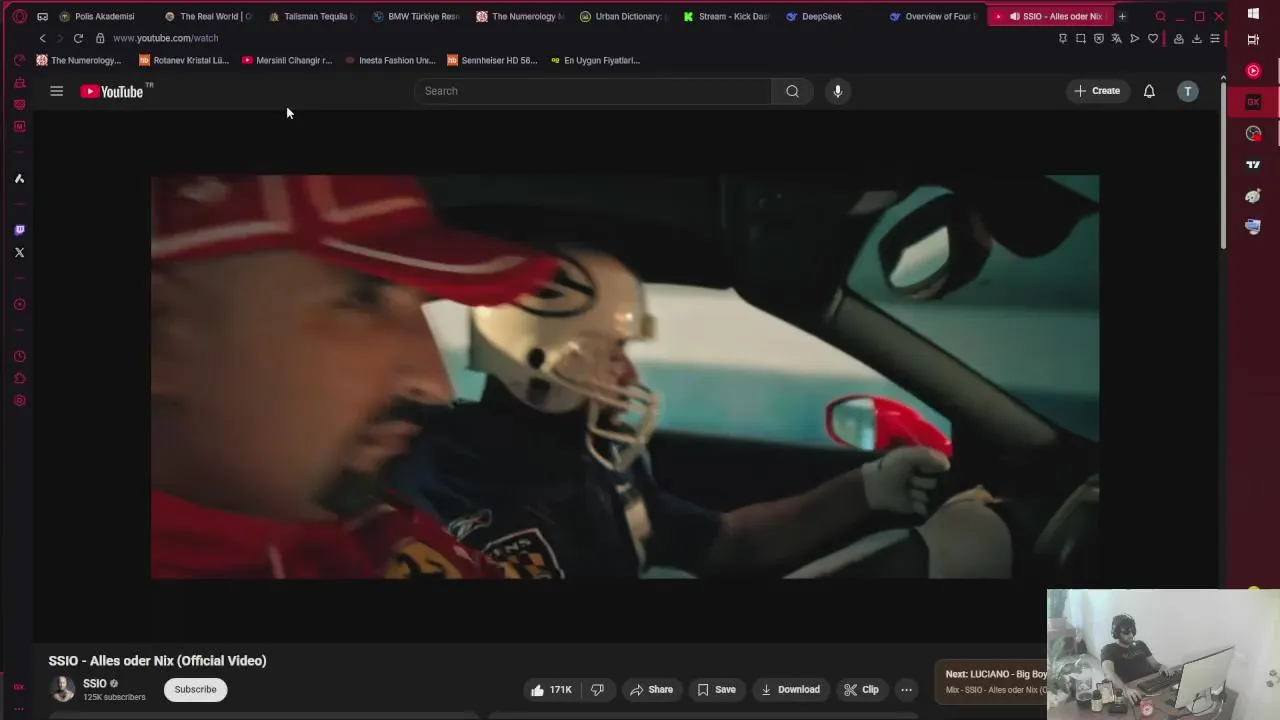
Task: Switch to The Real World tab
Action: (x=208, y=16)
